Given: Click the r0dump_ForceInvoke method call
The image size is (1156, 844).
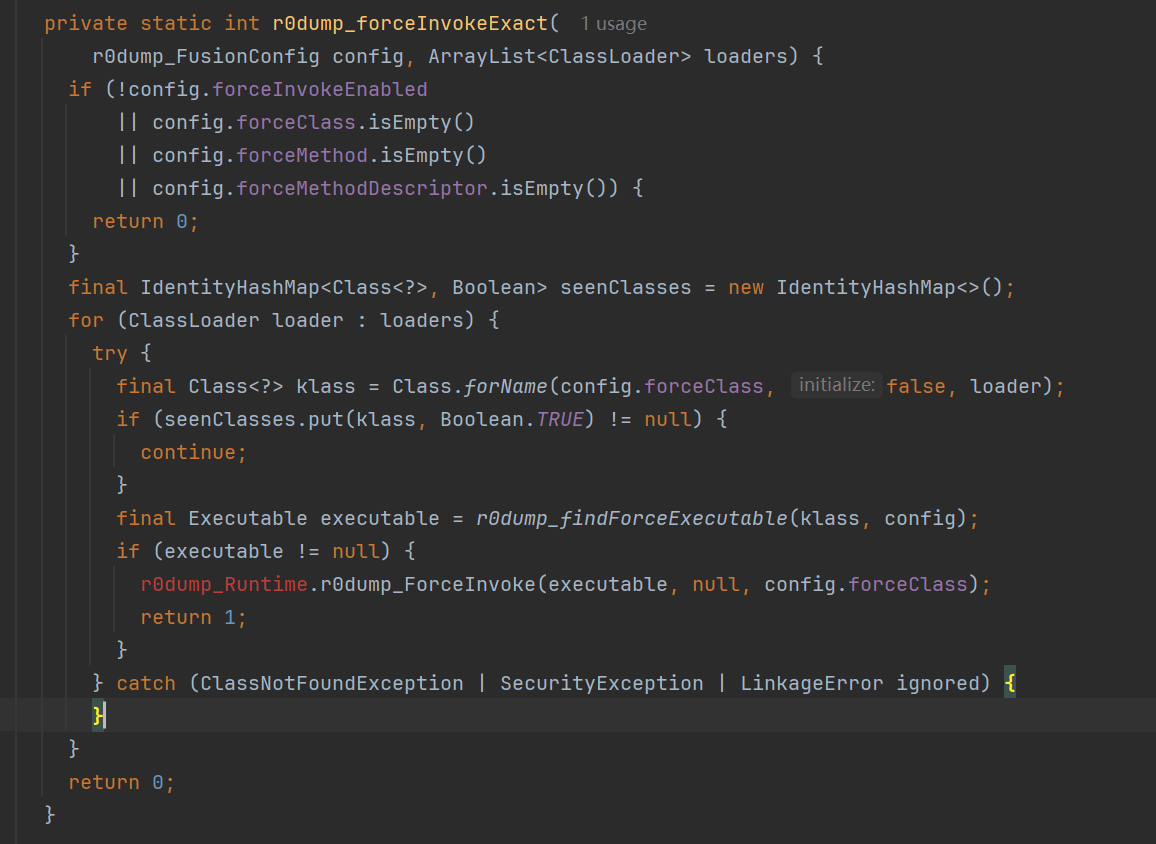Looking at the screenshot, I should pyautogui.click(x=428, y=585).
